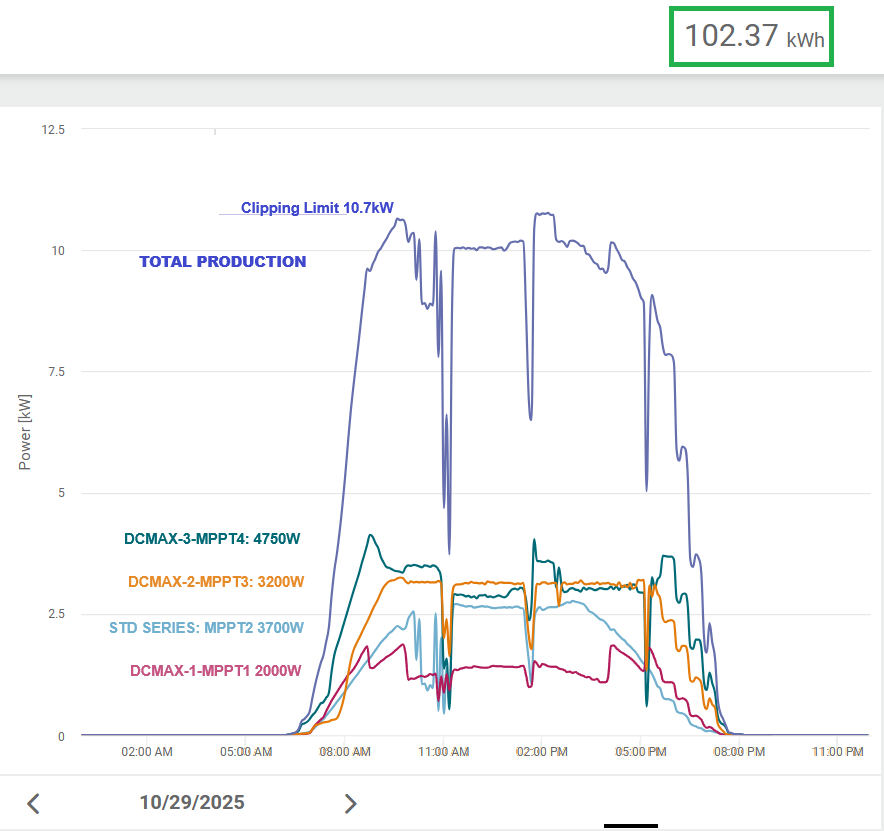This screenshot has height=831, width=884.
Task: Click the 08:00 AM time axis tick
Action: click(x=346, y=751)
